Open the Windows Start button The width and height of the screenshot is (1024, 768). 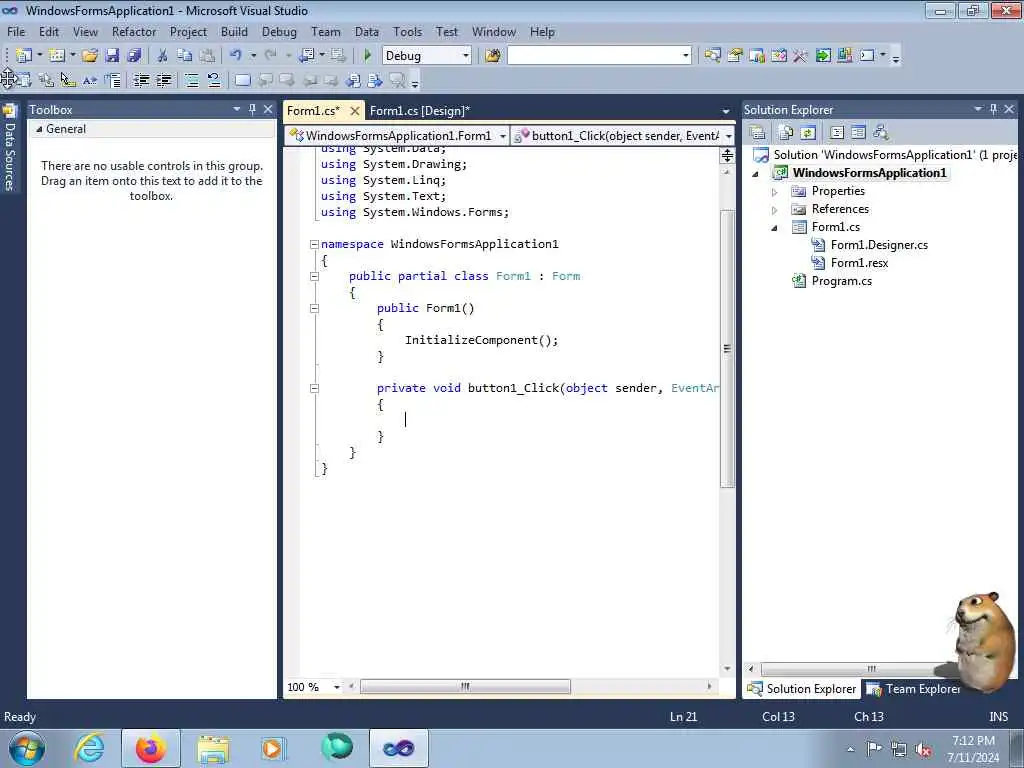pos(26,748)
